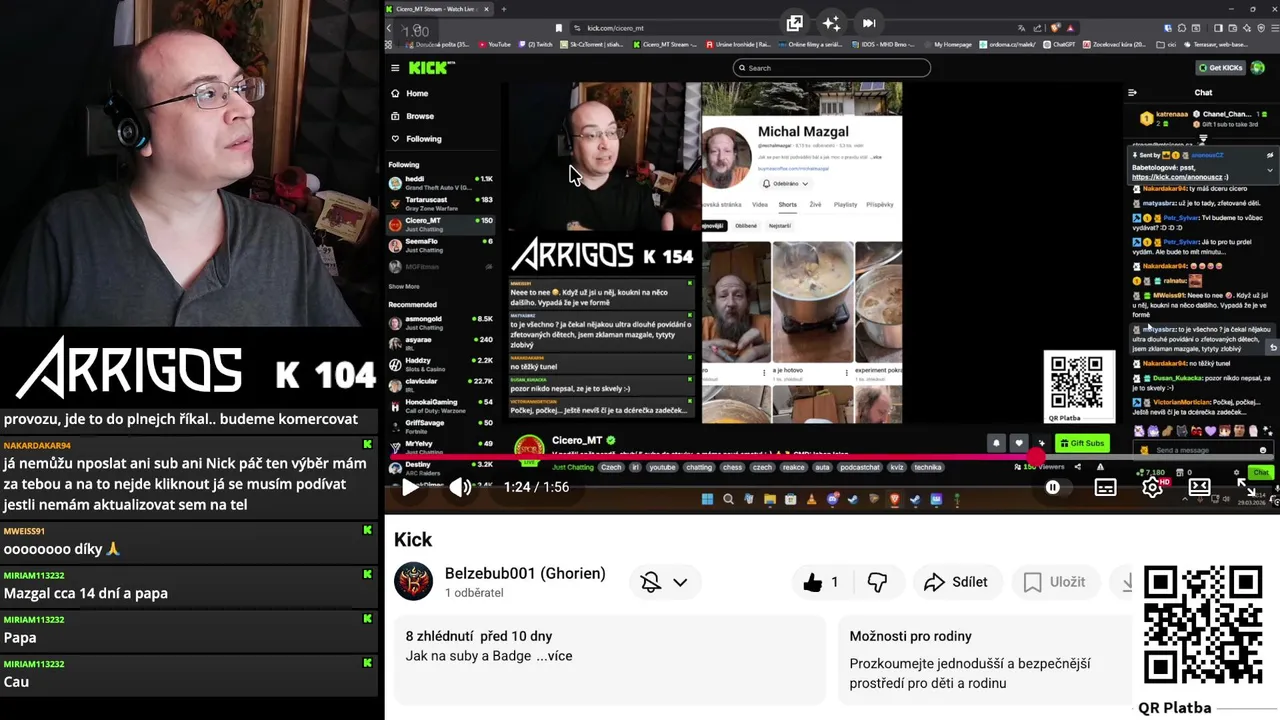1280x720 pixels.
Task: Like the video with thumbs up
Action: pyautogui.click(x=823, y=582)
